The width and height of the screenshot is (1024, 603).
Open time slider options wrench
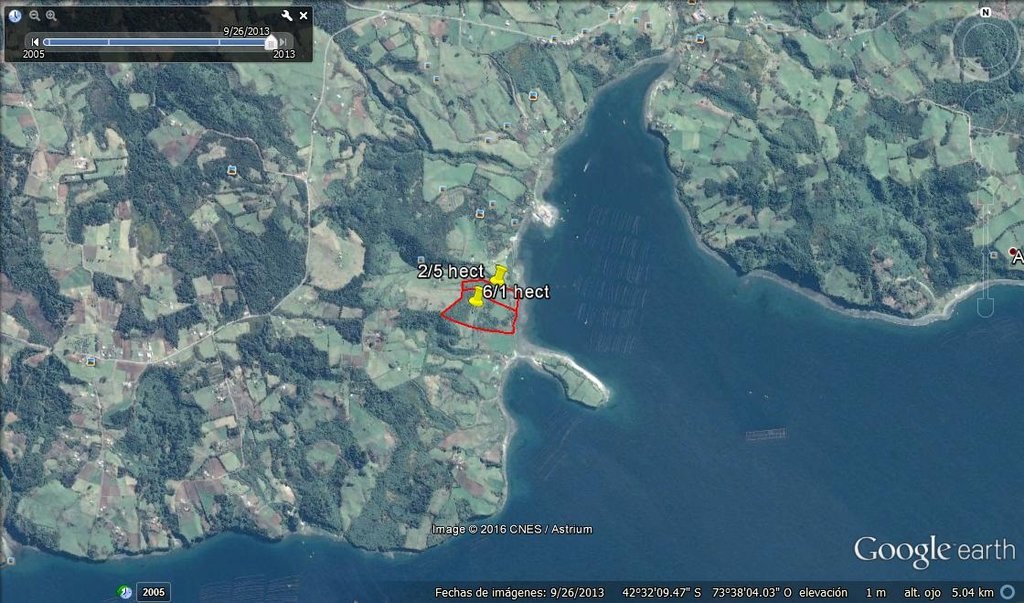[287, 16]
